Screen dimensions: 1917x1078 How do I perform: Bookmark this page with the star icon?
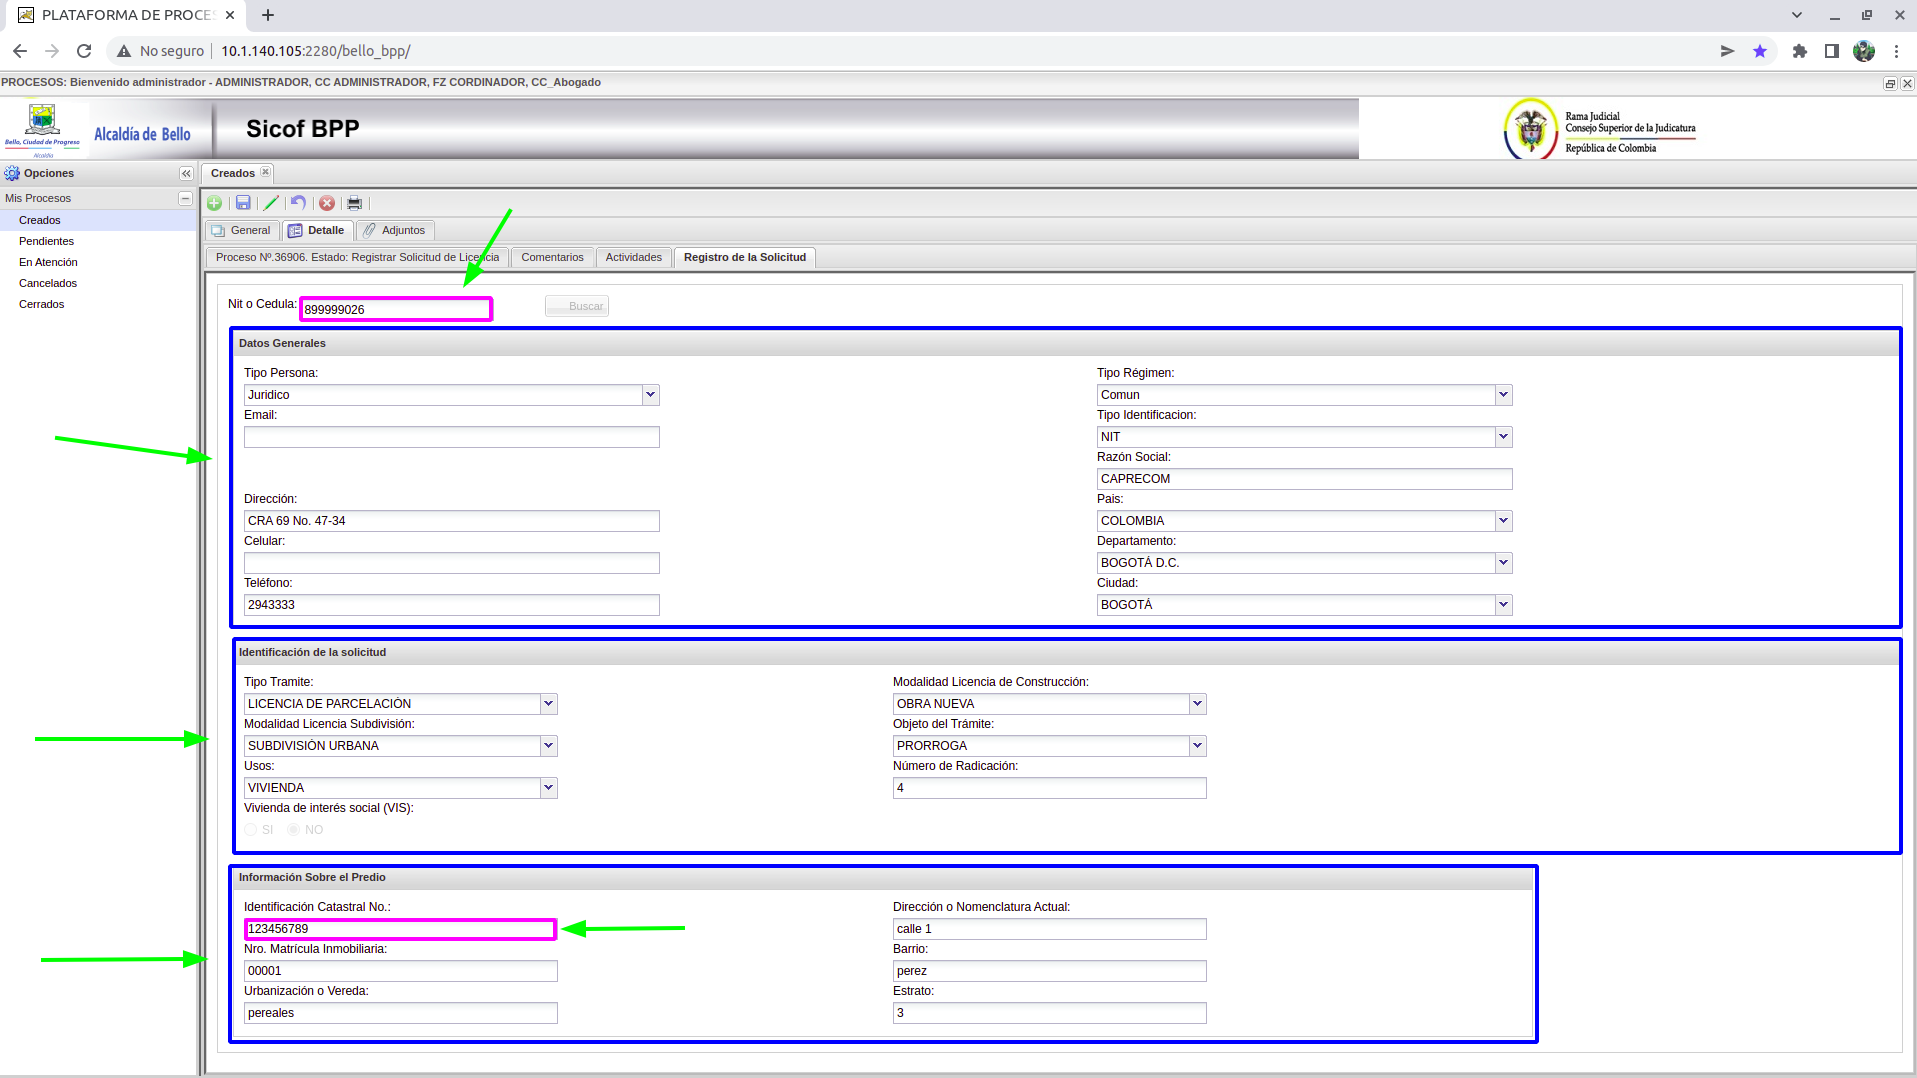[x=1760, y=51]
